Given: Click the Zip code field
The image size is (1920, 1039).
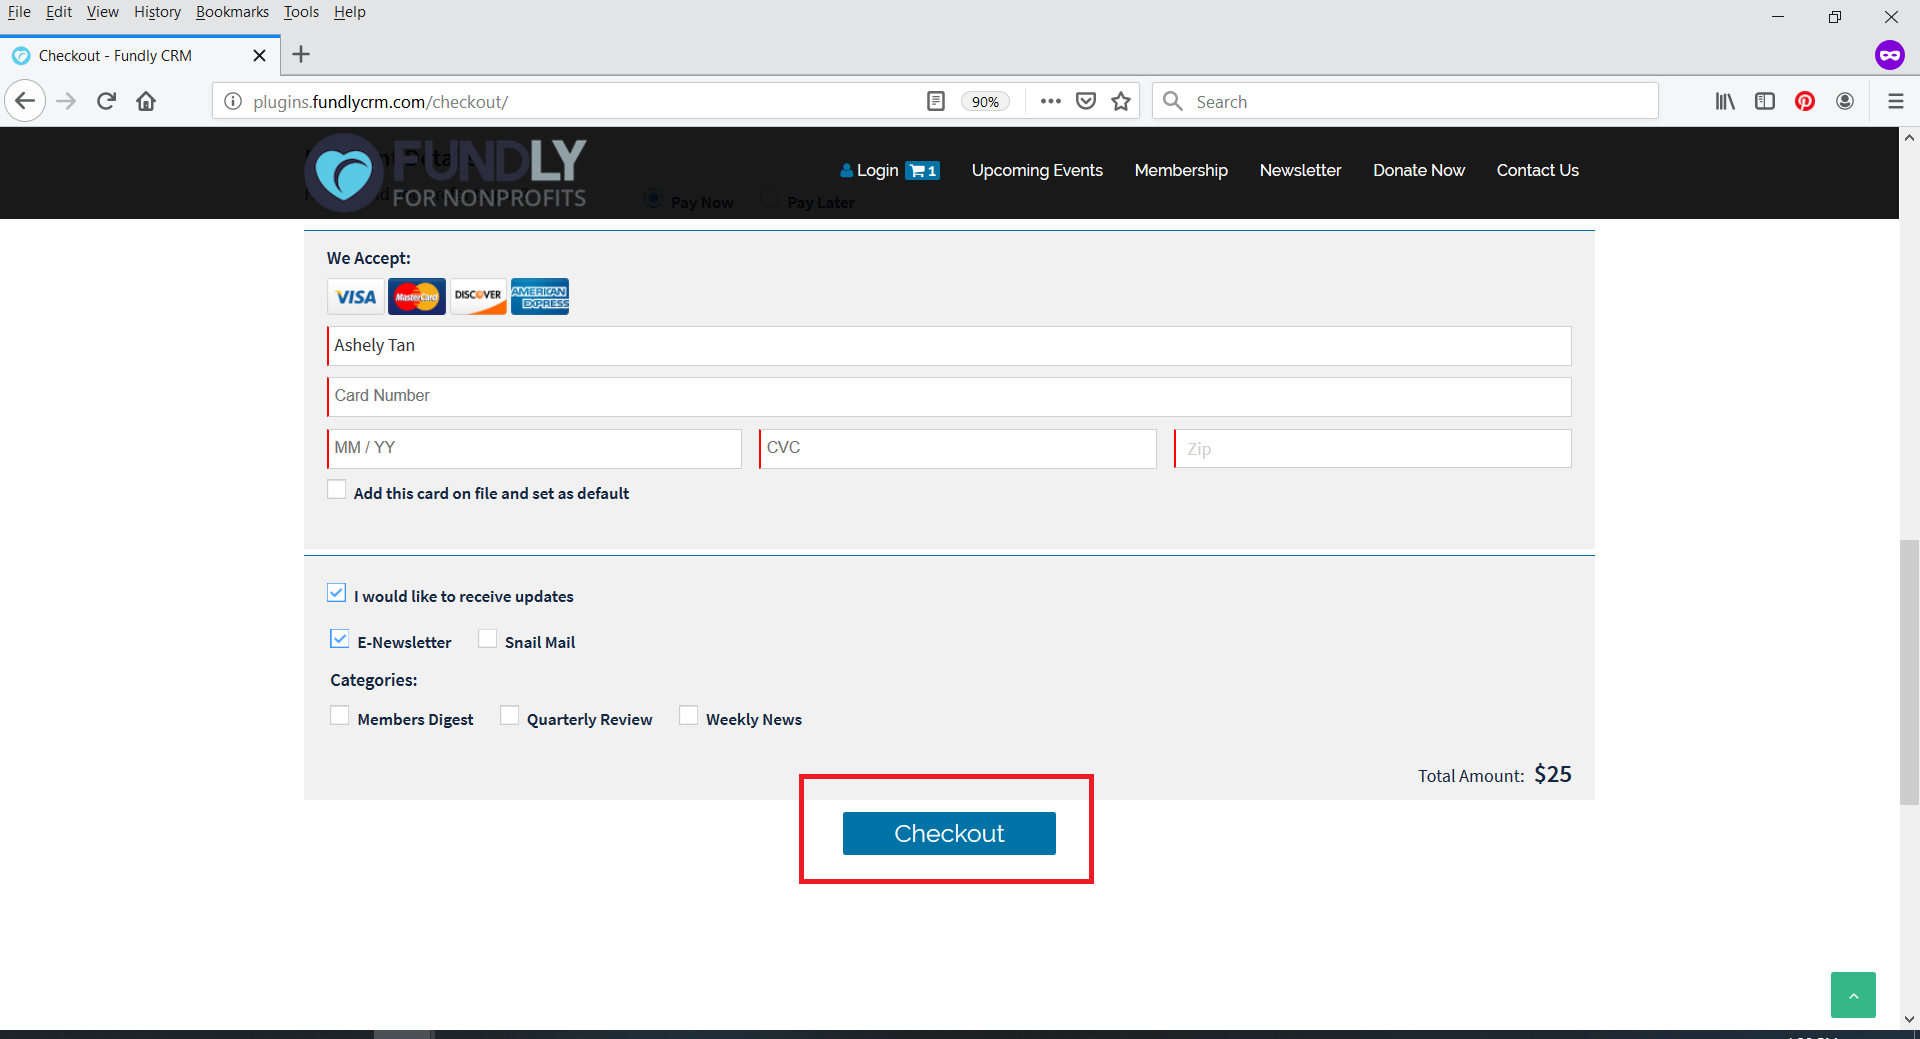Looking at the screenshot, I should coord(1373,449).
